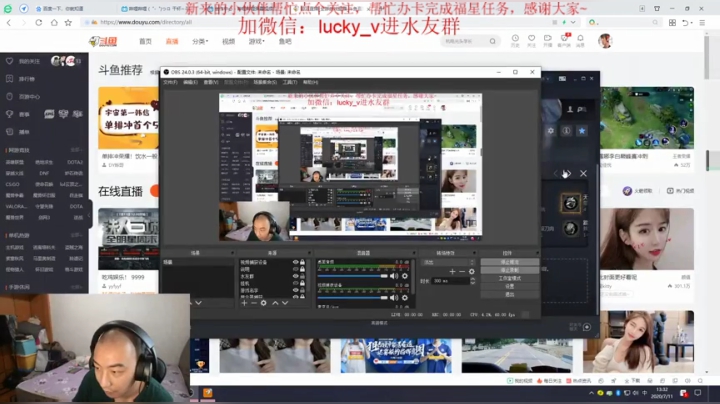Screen dimensions: 720x404
Task: Toggle visibility eye of fifth OBS source
Action: coord(296,290)
